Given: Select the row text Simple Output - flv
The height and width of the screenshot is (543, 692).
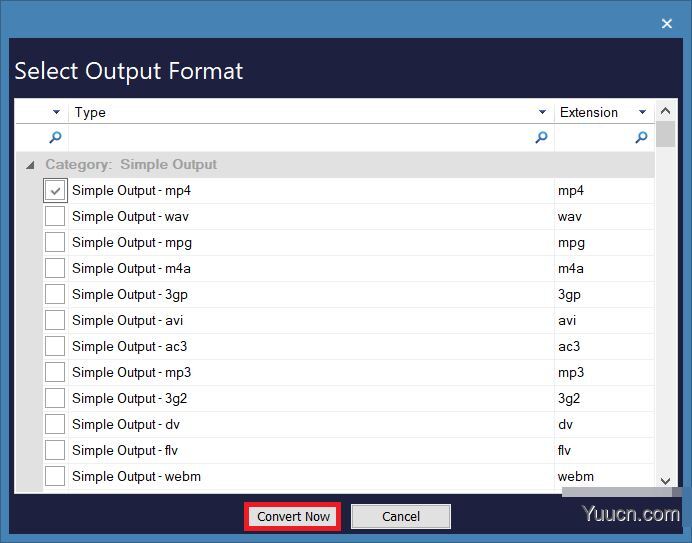Looking at the screenshot, I should coord(125,451).
